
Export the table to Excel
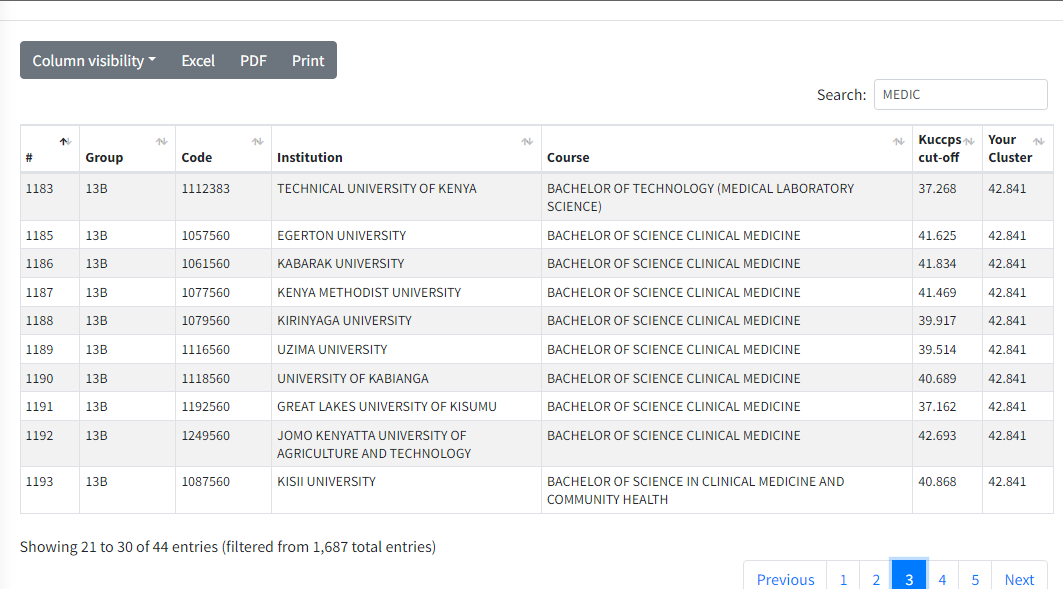click(x=198, y=60)
